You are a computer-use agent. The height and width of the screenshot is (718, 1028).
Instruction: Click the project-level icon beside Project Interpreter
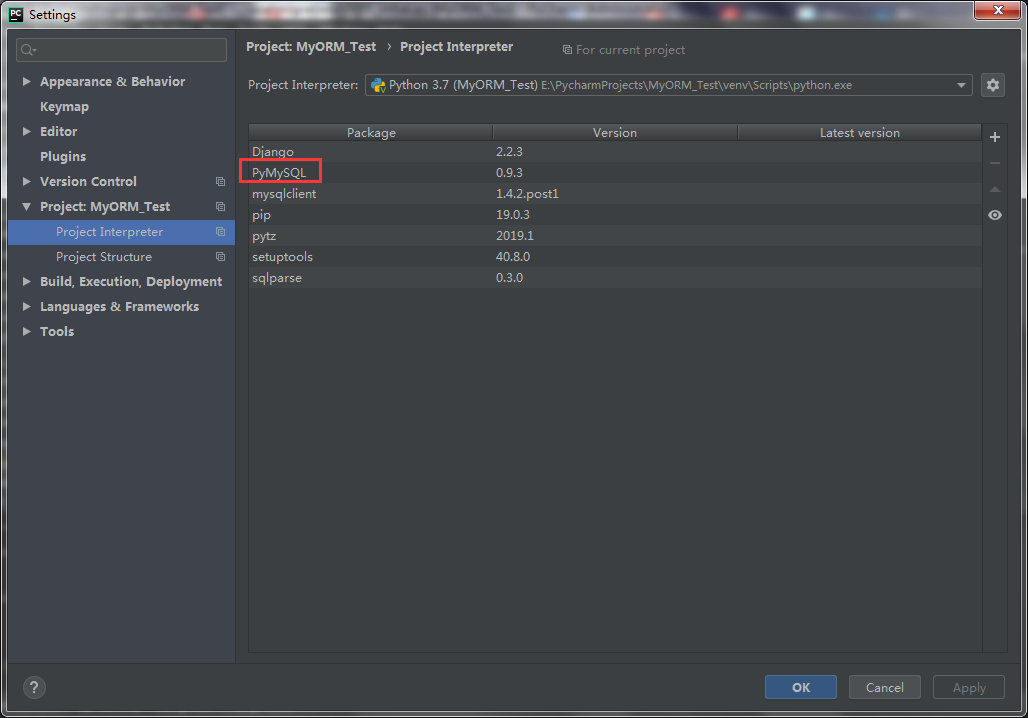pyautogui.click(x=220, y=231)
